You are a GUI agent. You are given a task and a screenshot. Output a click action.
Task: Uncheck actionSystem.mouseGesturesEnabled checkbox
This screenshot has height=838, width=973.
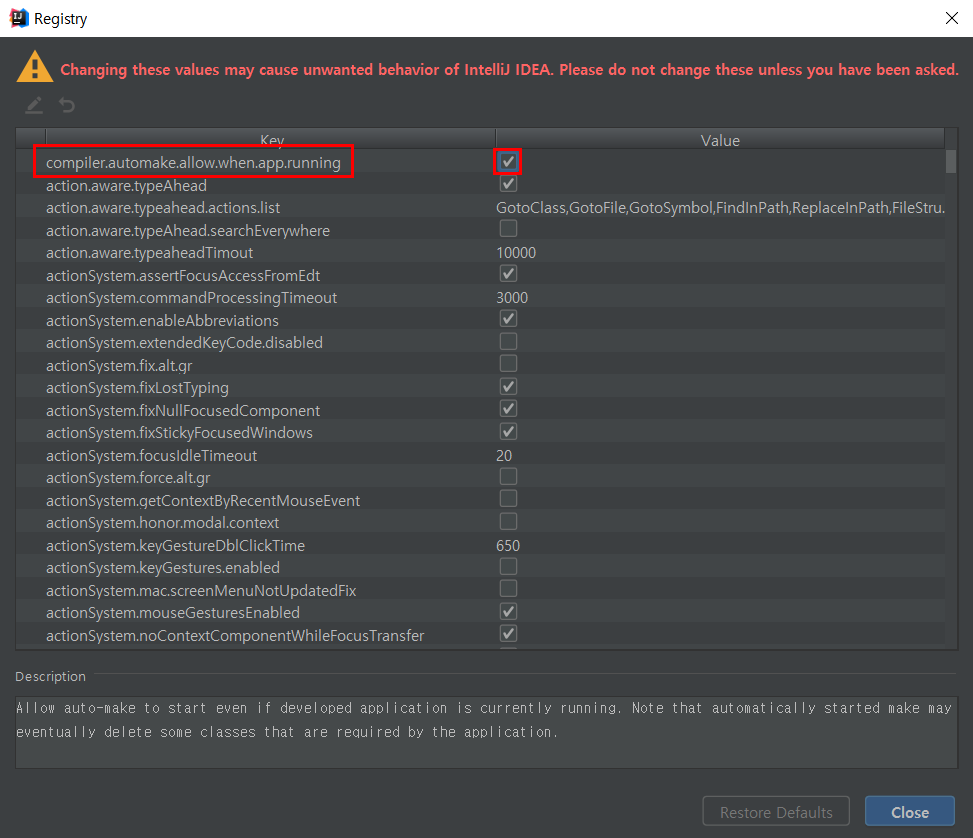[508, 611]
